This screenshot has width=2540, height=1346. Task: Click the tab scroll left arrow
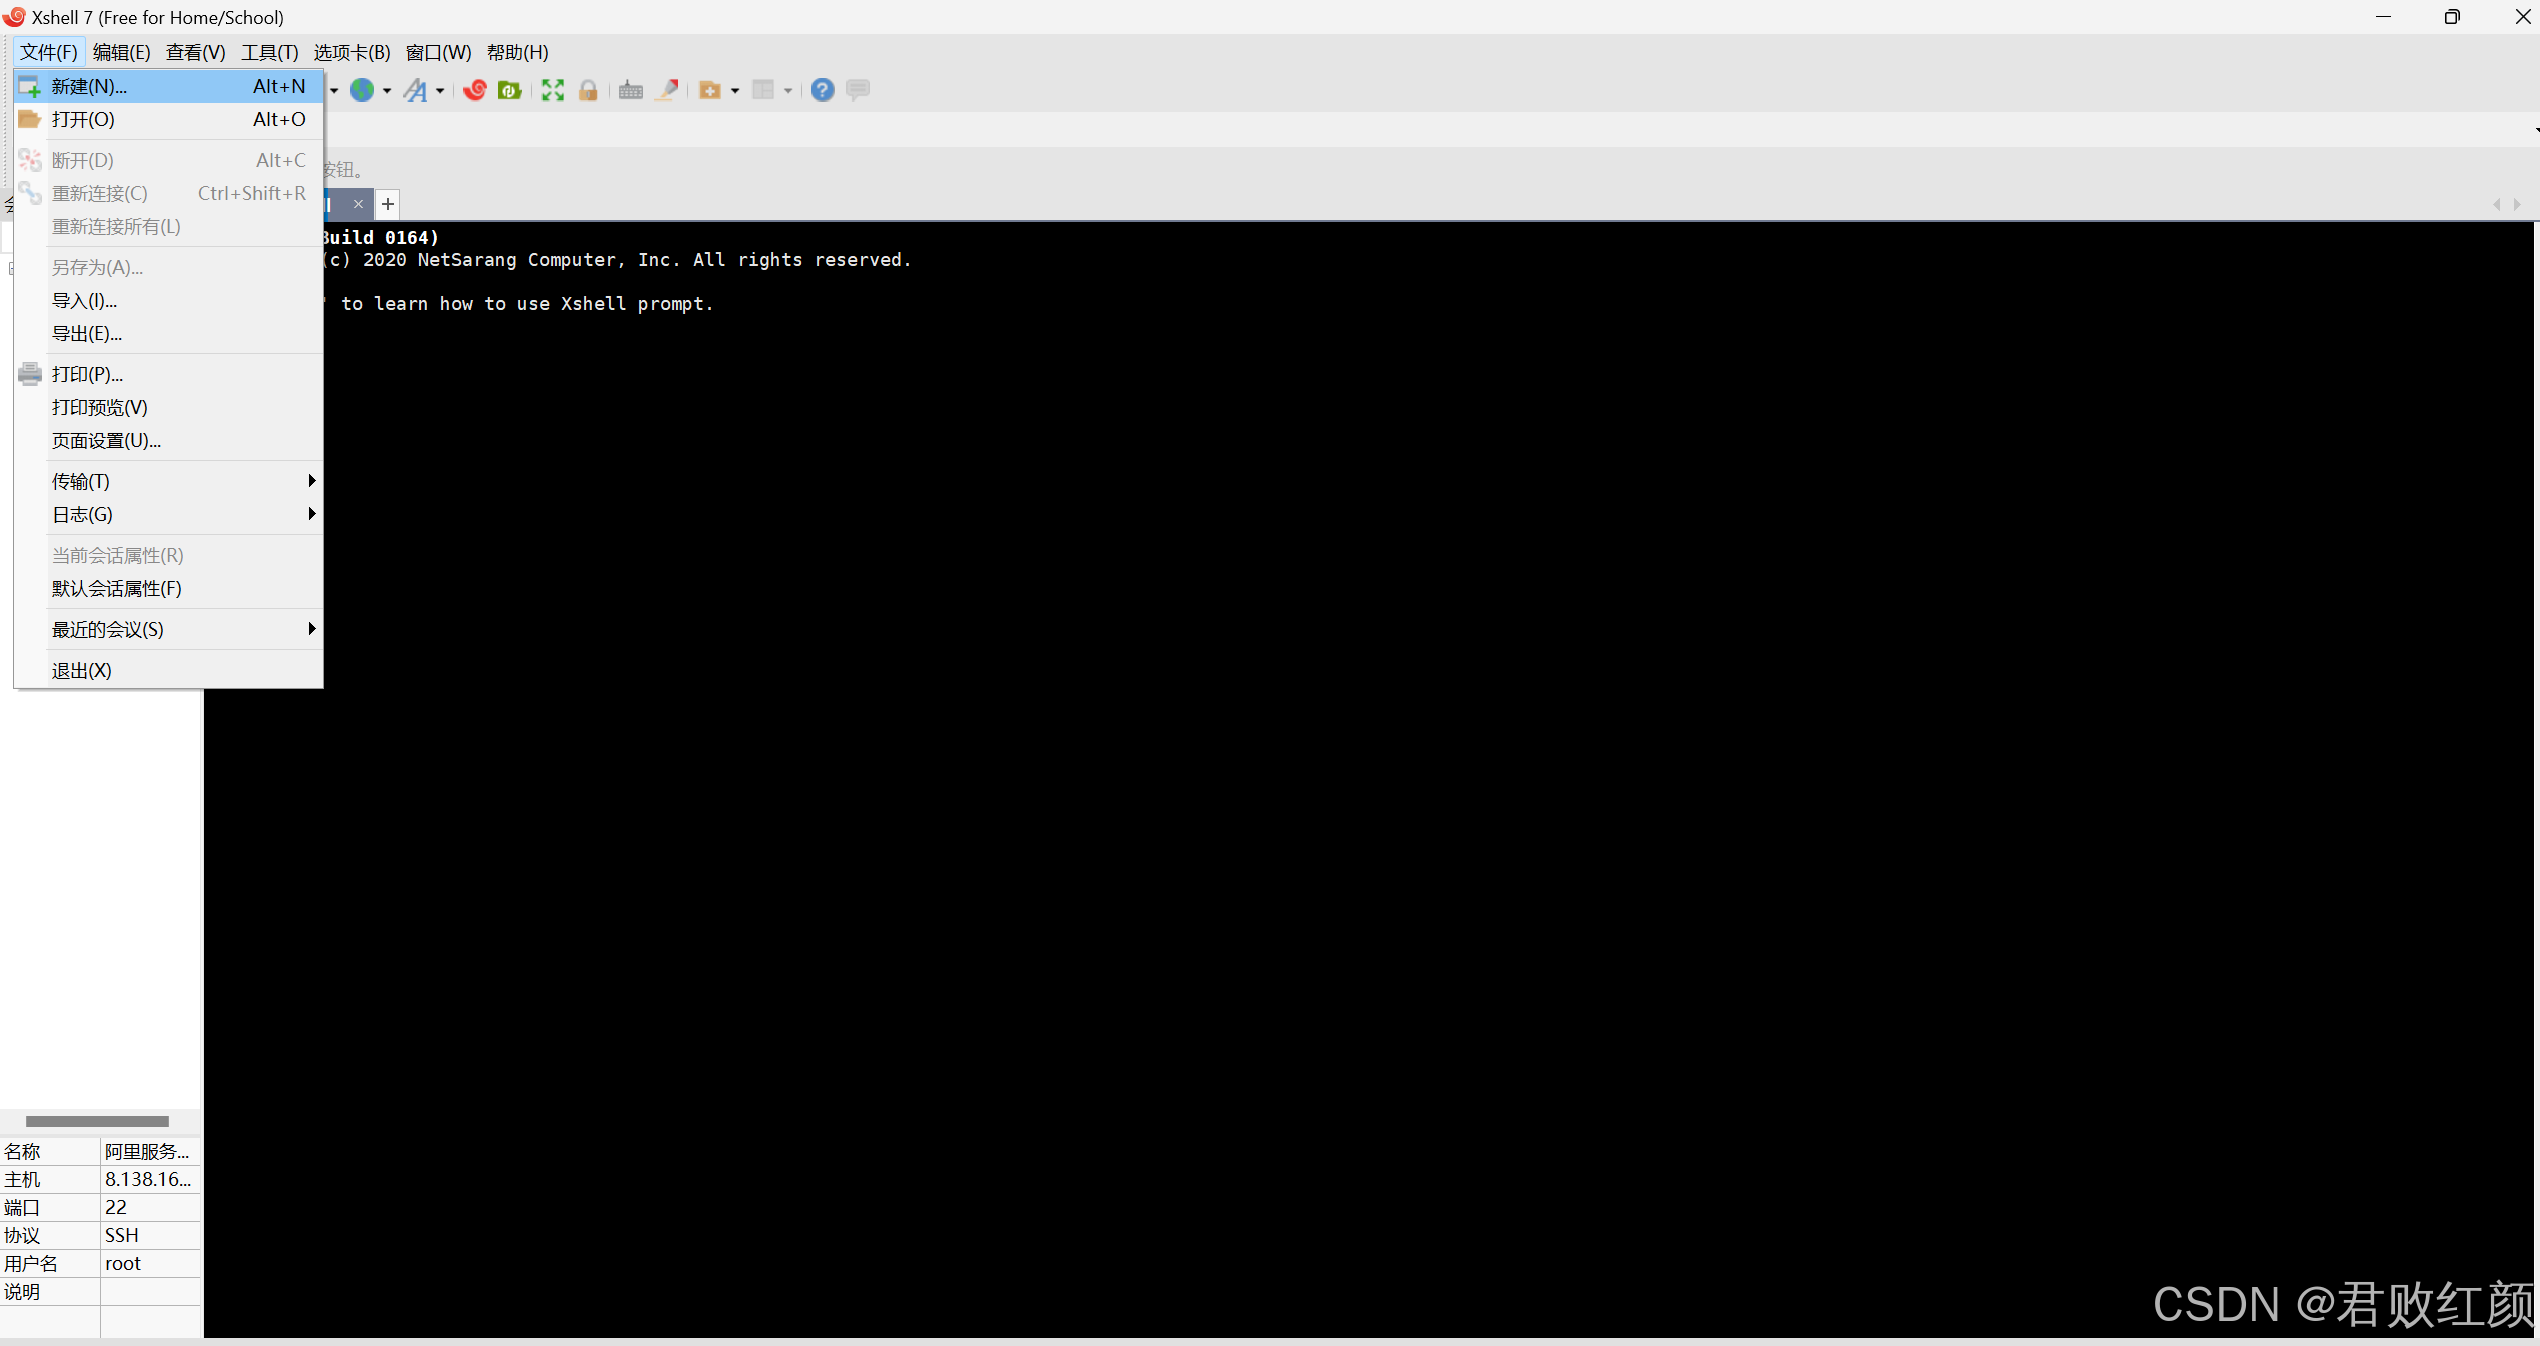click(2497, 204)
